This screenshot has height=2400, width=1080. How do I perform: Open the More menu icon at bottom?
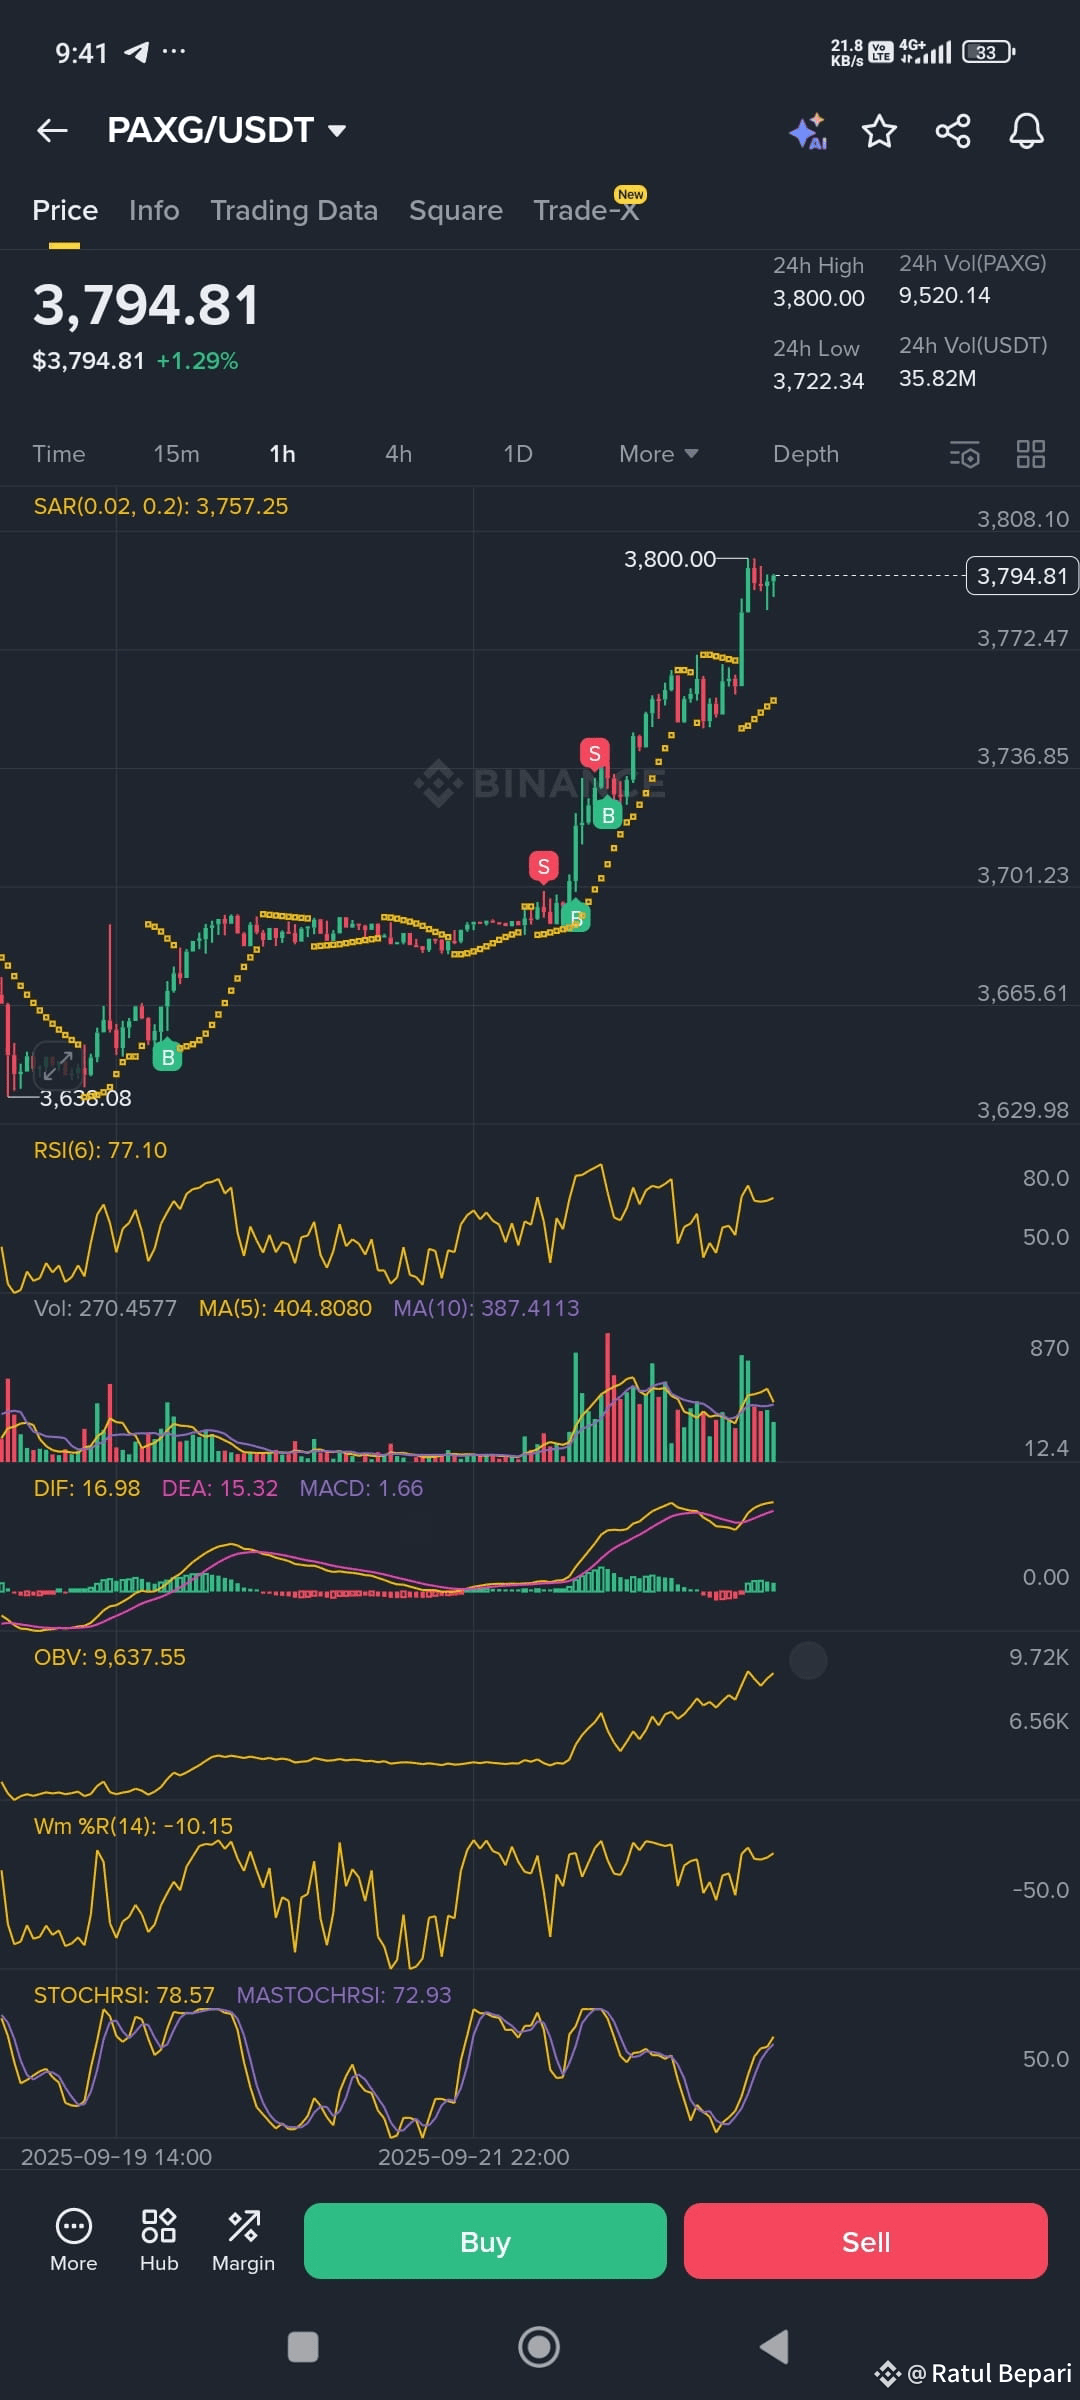[x=74, y=2240]
